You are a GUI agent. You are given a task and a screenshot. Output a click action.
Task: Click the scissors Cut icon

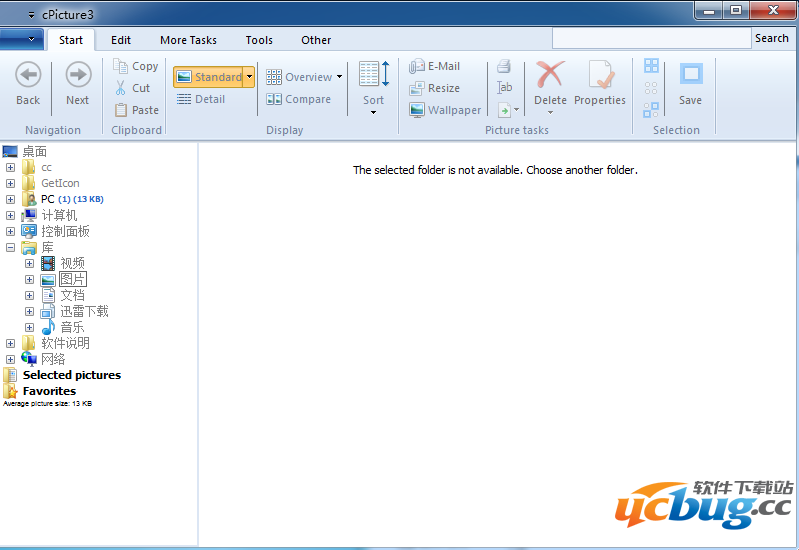pyautogui.click(x=121, y=88)
